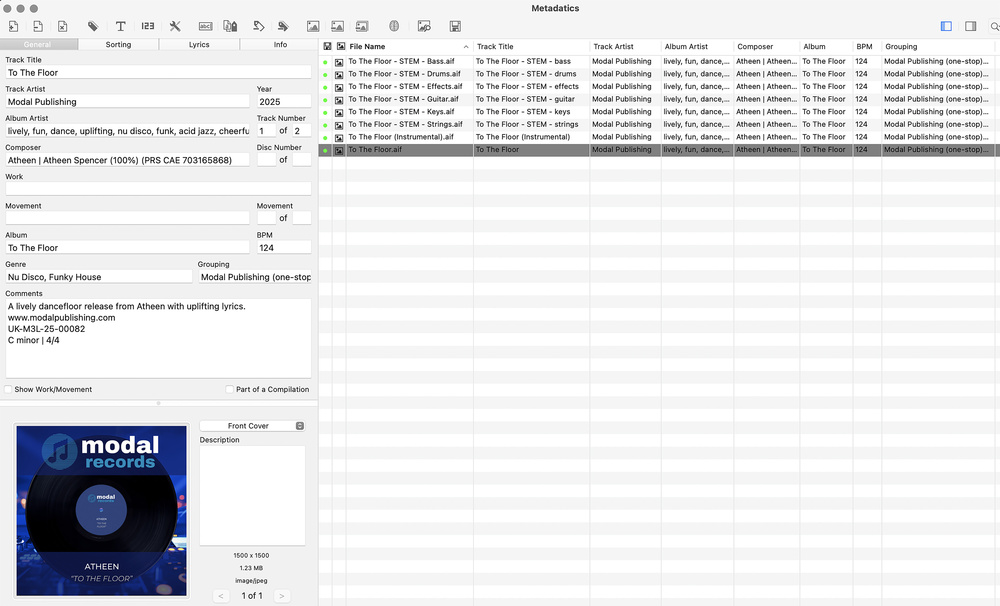Open the Front Cover artwork type dropdown
The height and width of the screenshot is (606, 1000).
click(252, 426)
